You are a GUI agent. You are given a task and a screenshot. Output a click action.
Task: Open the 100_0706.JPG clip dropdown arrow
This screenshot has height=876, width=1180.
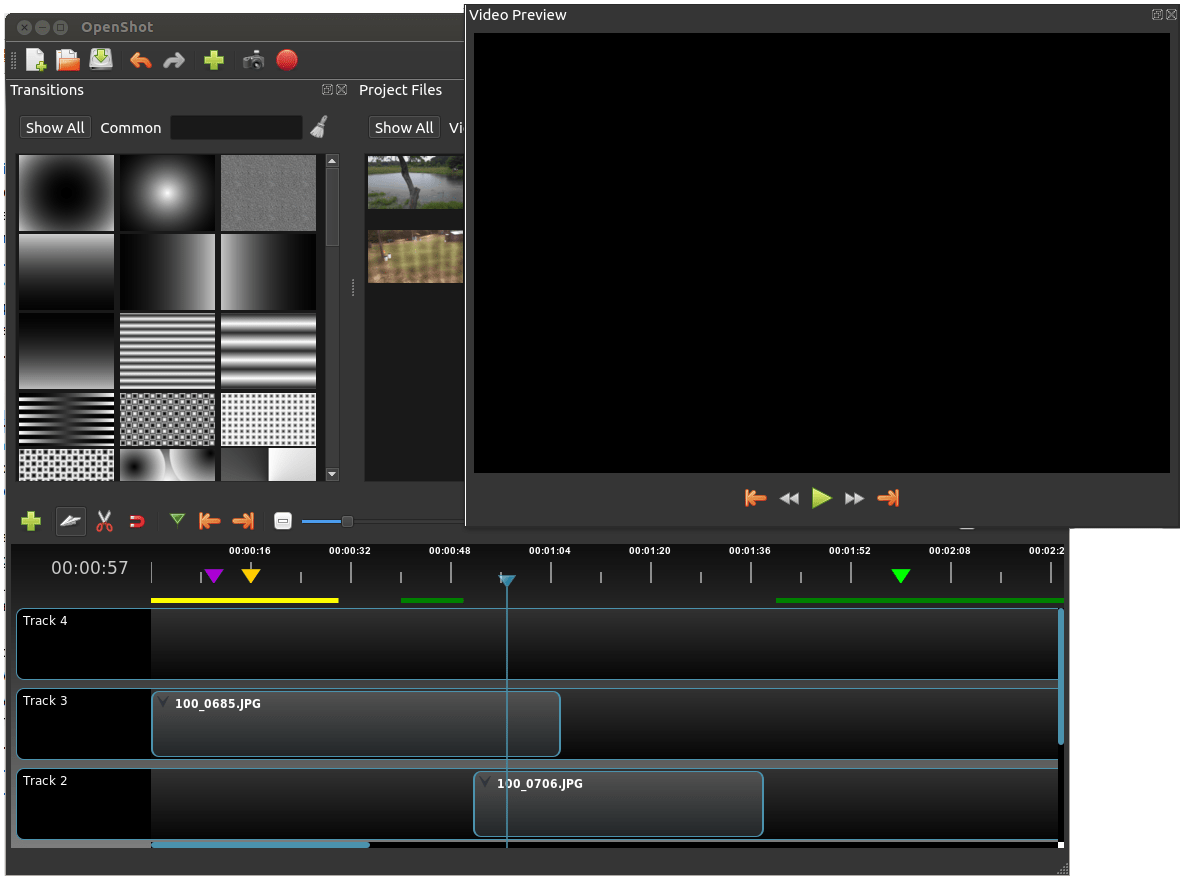tap(485, 782)
